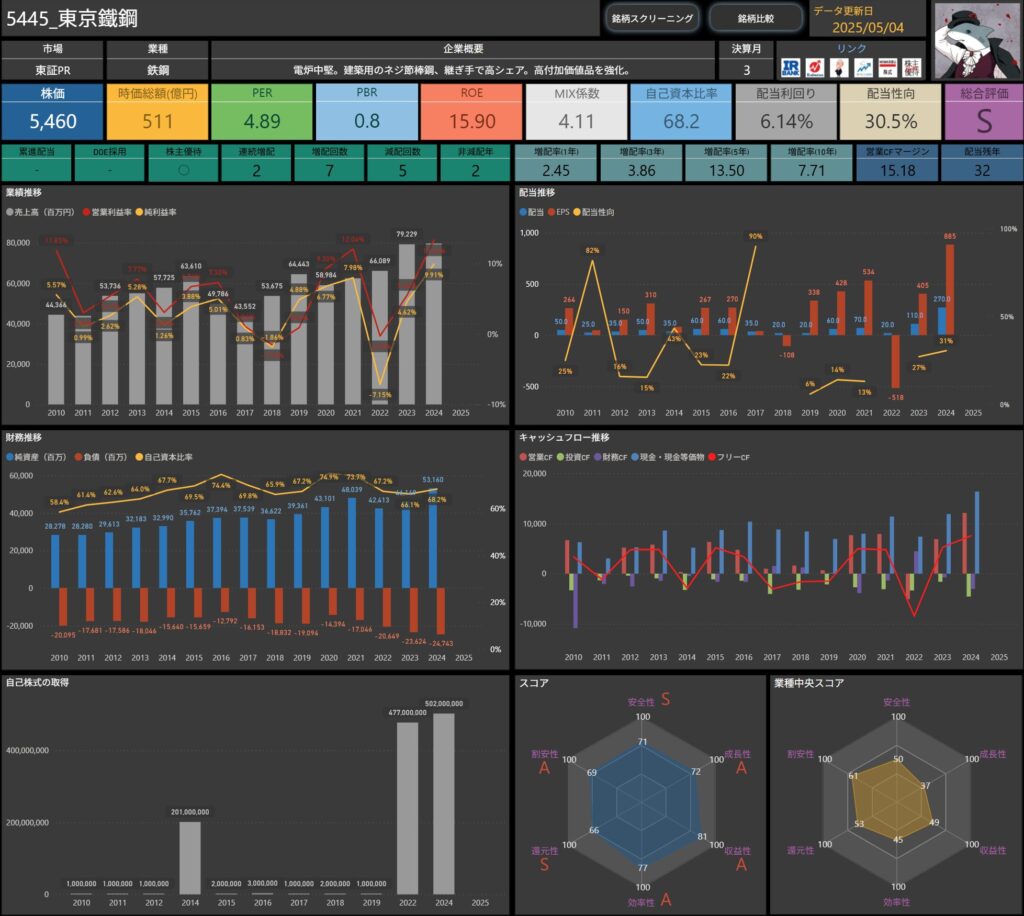Click the 配当利回り 6.14% value

click(x=786, y=121)
